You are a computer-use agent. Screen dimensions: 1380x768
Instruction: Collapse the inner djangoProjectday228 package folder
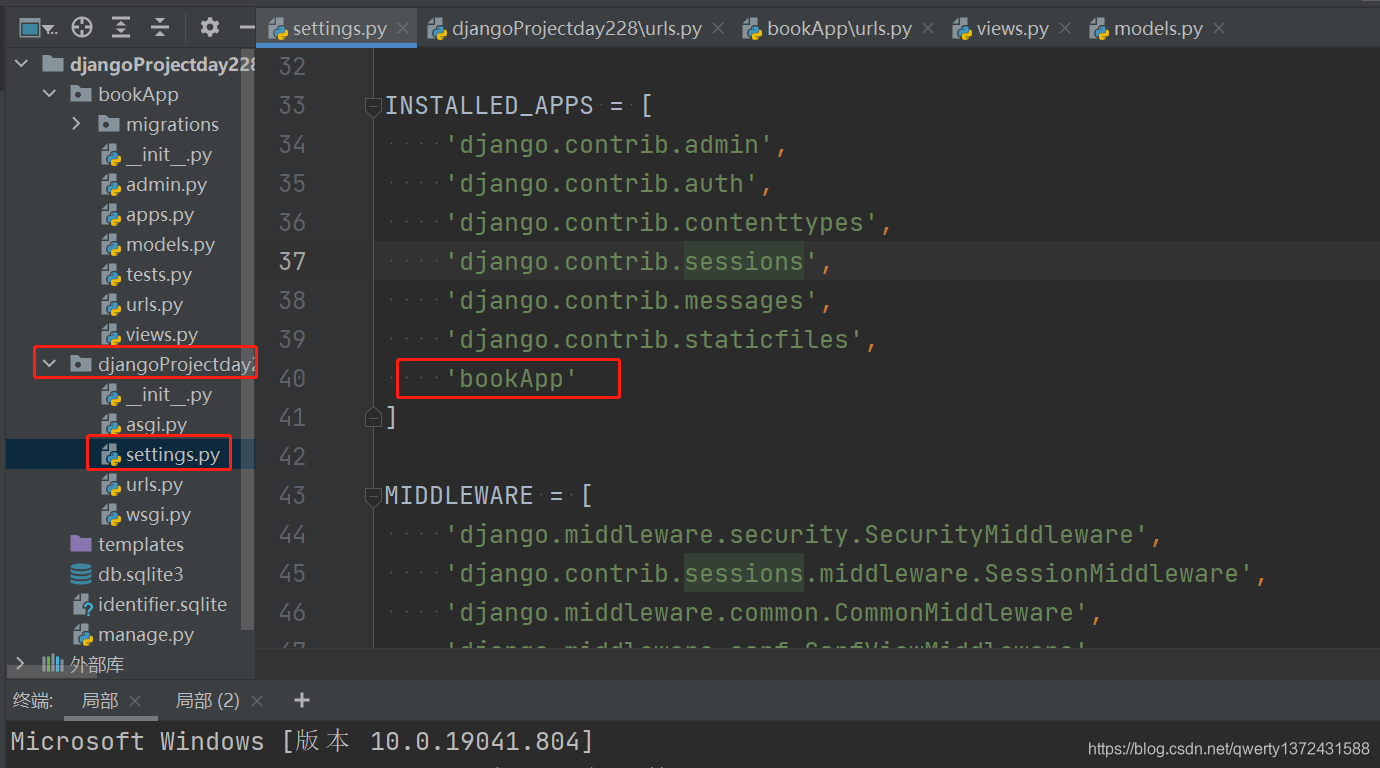point(49,365)
